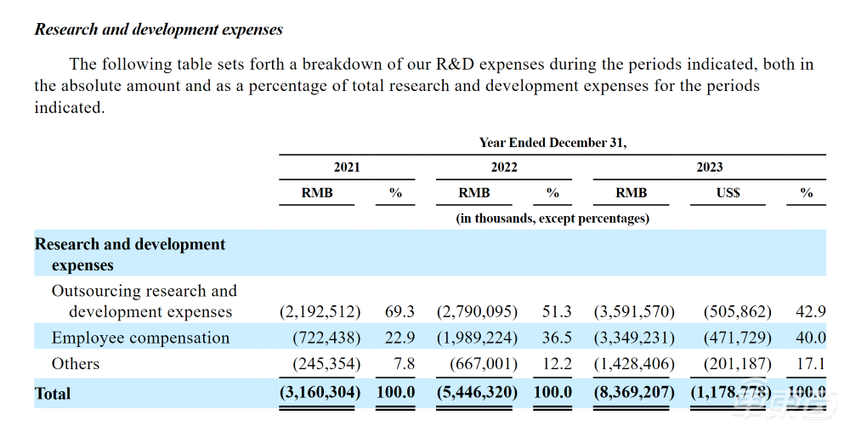Click the 2023 RMB total (8,369,207)
Image resolution: width=850 pixels, height=432 pixels.
point(633,393)
